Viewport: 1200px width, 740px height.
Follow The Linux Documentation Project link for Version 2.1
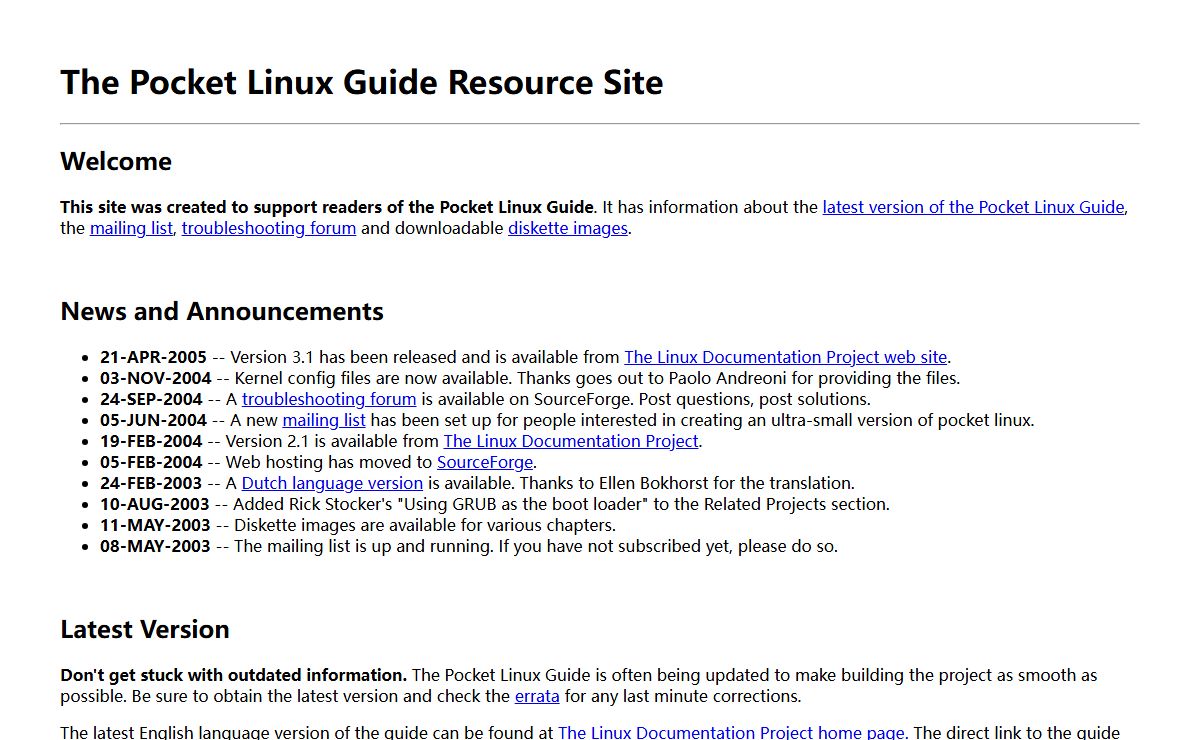click(x=571, y=441)
